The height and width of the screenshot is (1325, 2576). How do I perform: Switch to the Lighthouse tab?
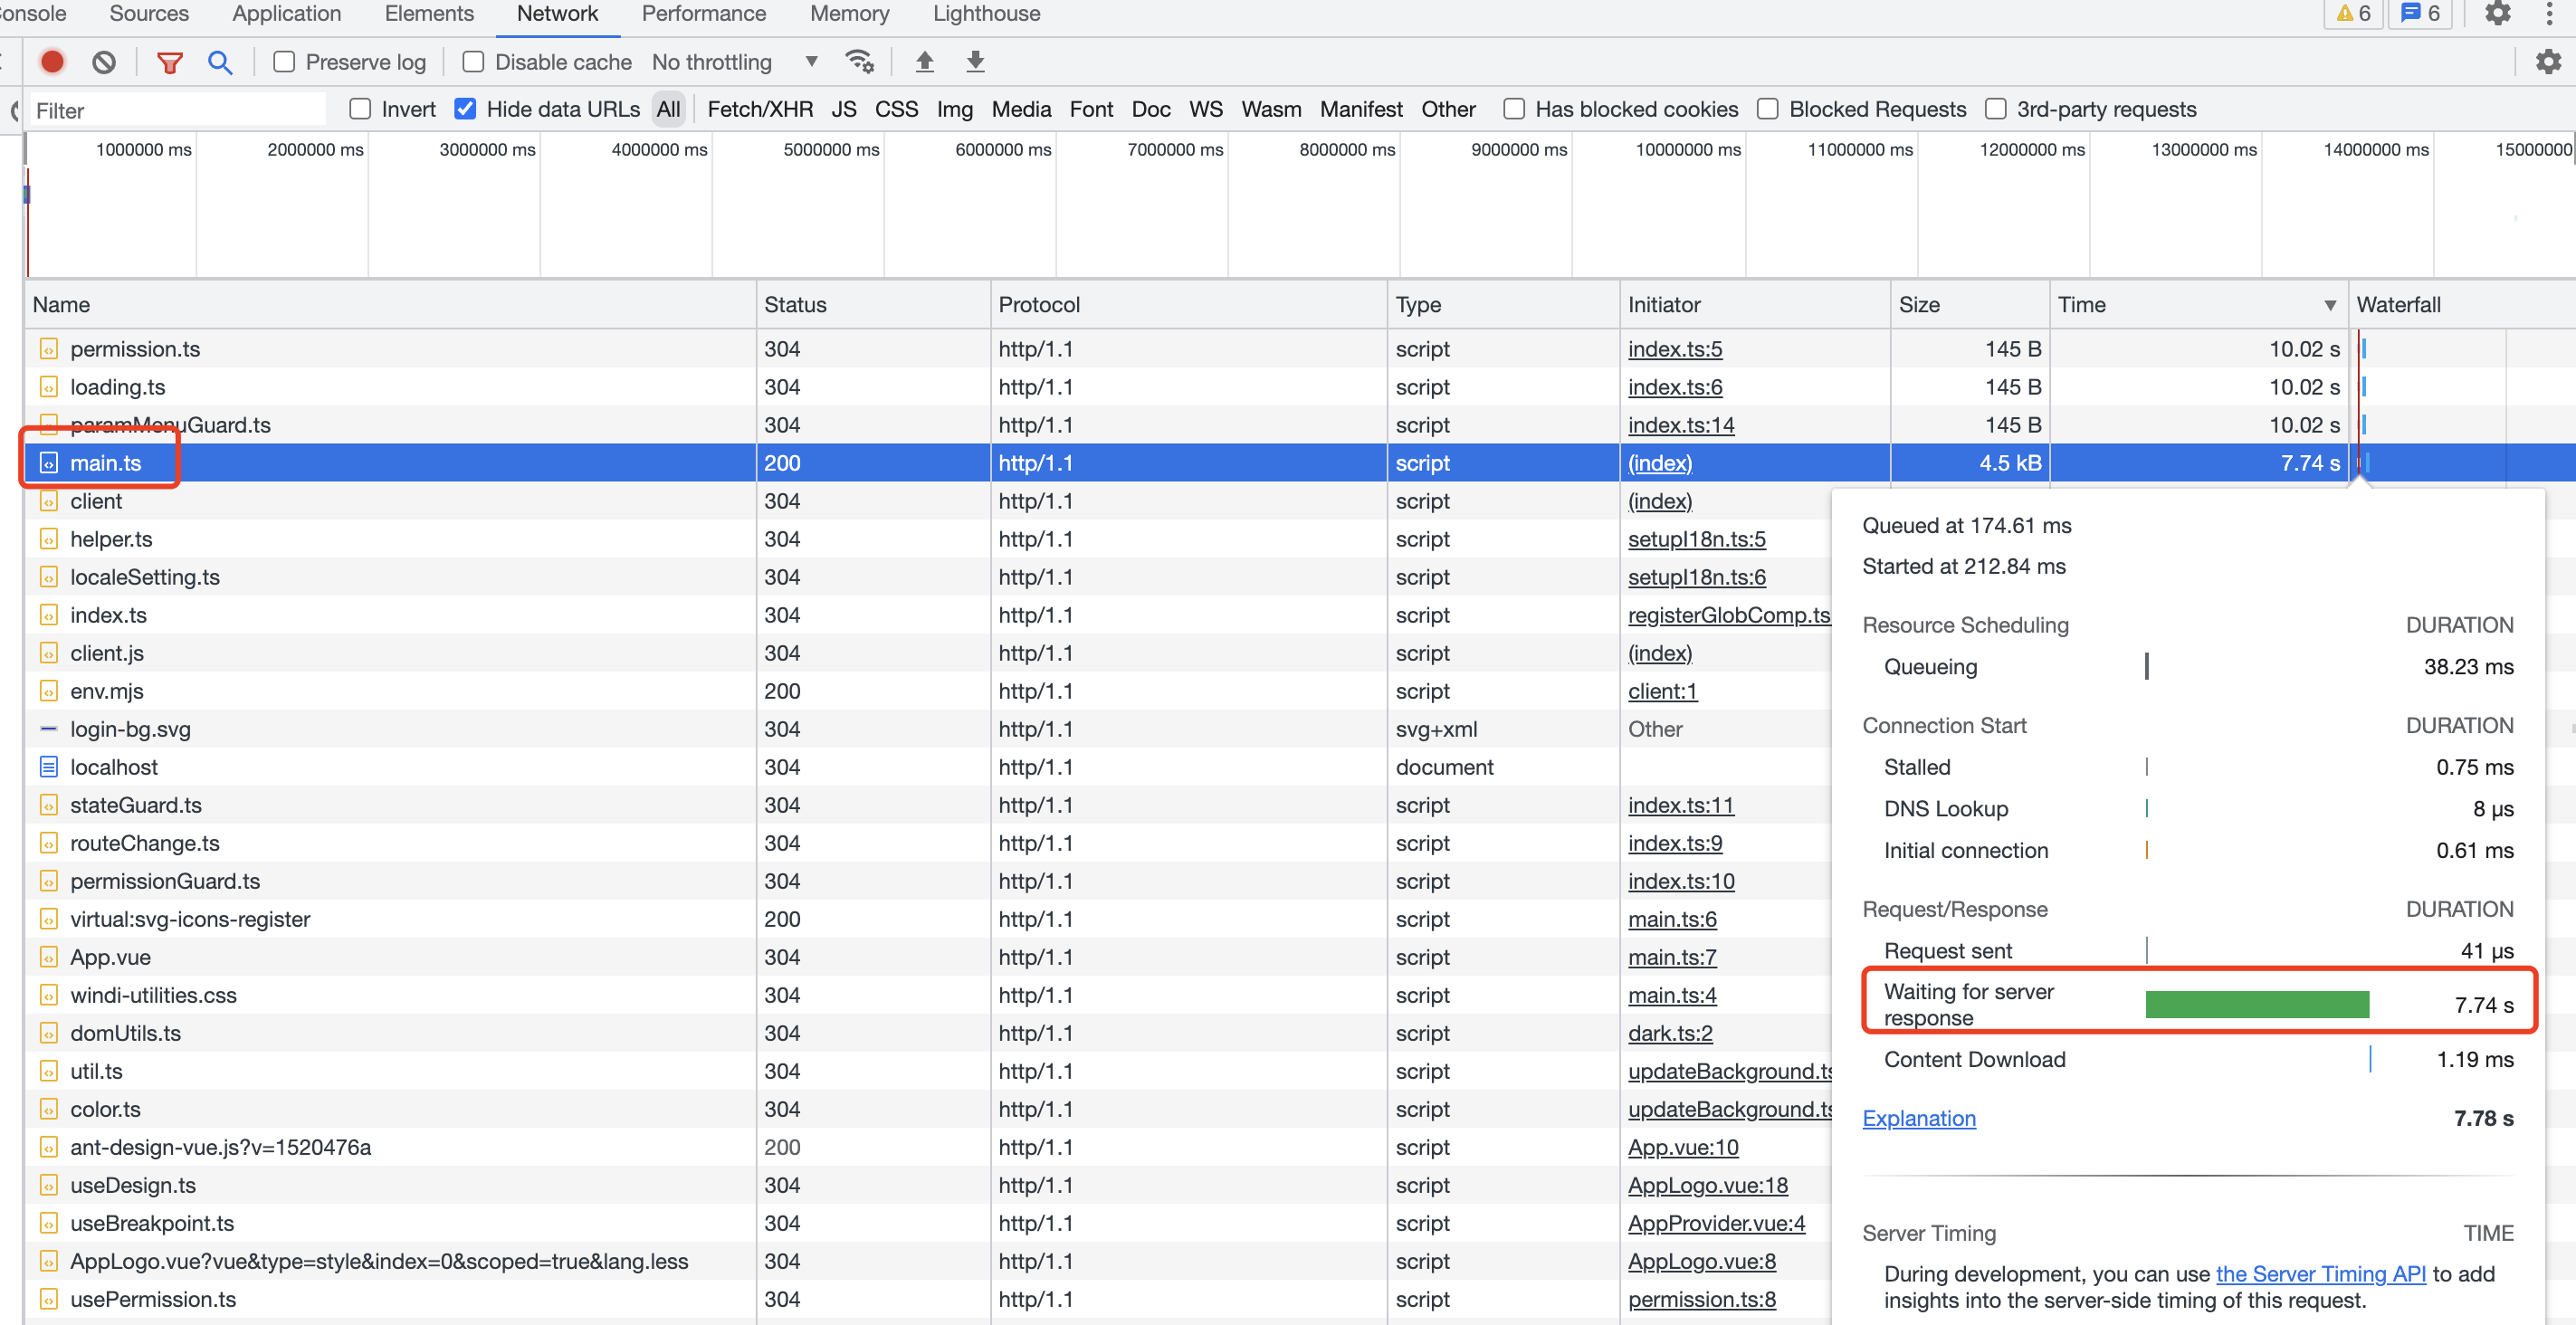[x=986, y=14]
